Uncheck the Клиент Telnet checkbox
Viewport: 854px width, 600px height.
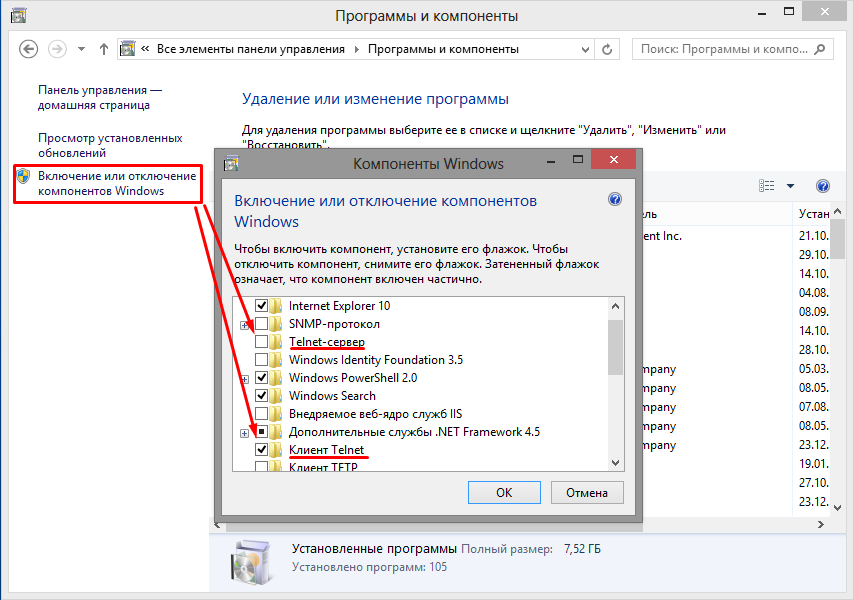[x=262, y=450]
